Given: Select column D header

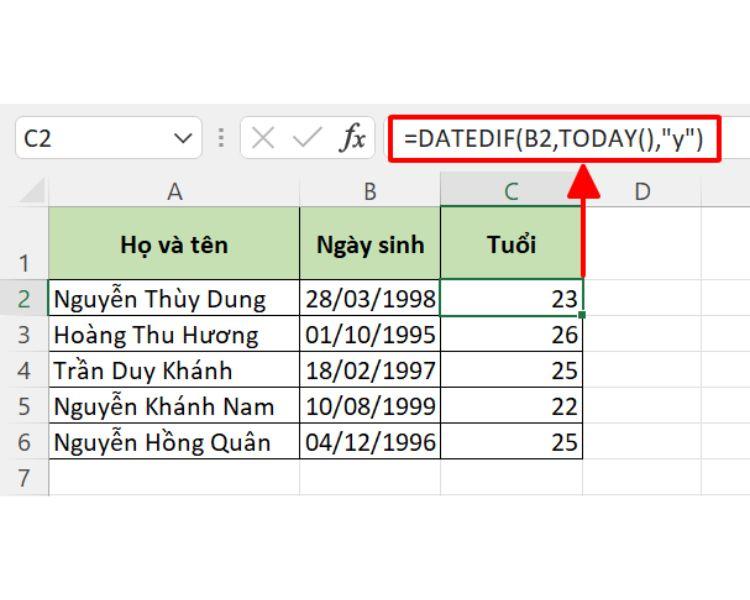Looking at the screenshot, I should coord(642,191).
